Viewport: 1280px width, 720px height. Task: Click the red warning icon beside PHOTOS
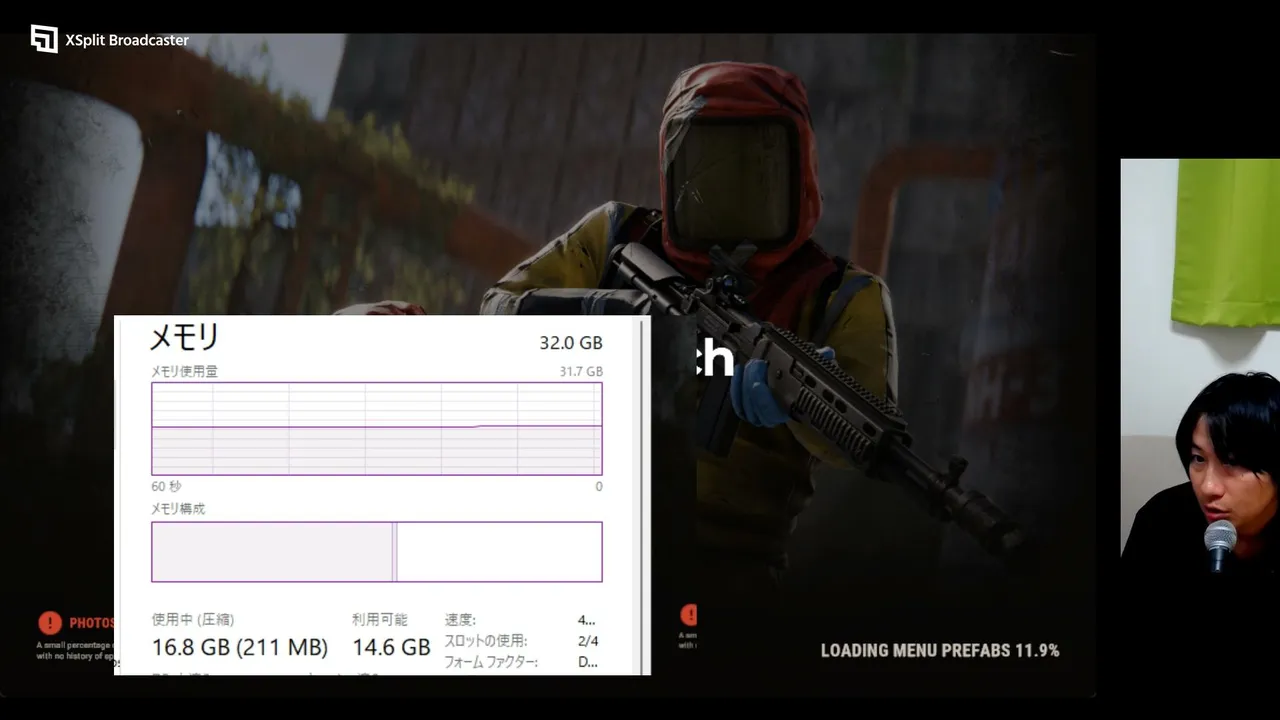click(50, 623)
